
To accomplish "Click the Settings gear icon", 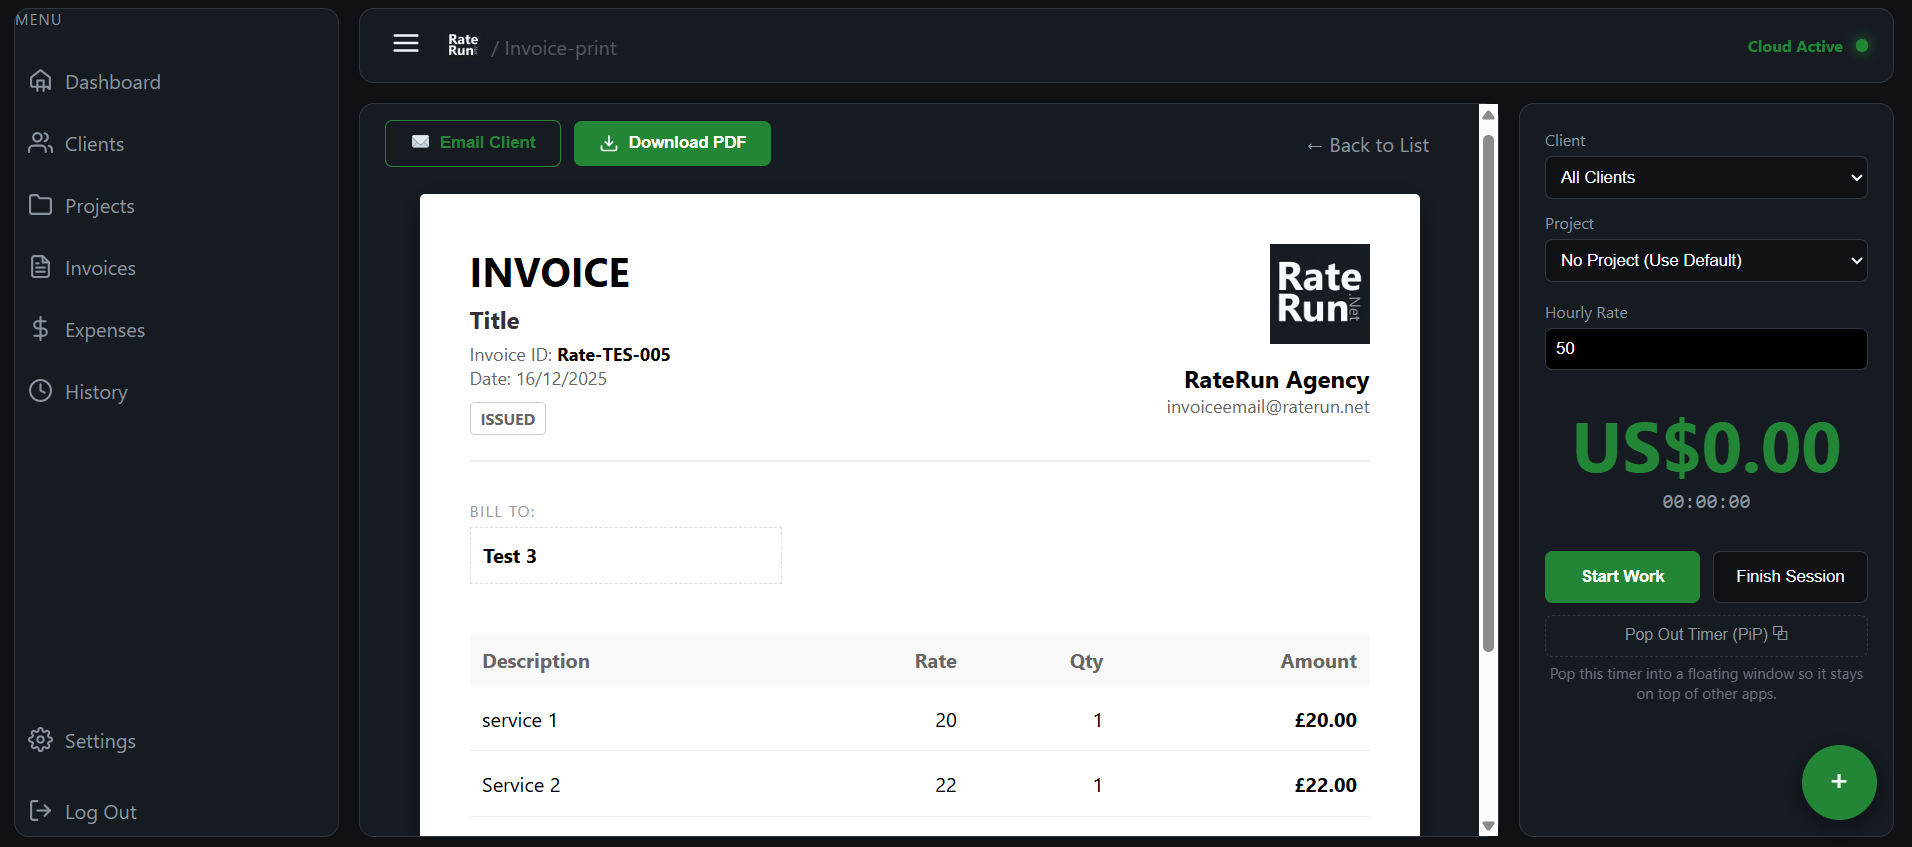I will point(40,740).
